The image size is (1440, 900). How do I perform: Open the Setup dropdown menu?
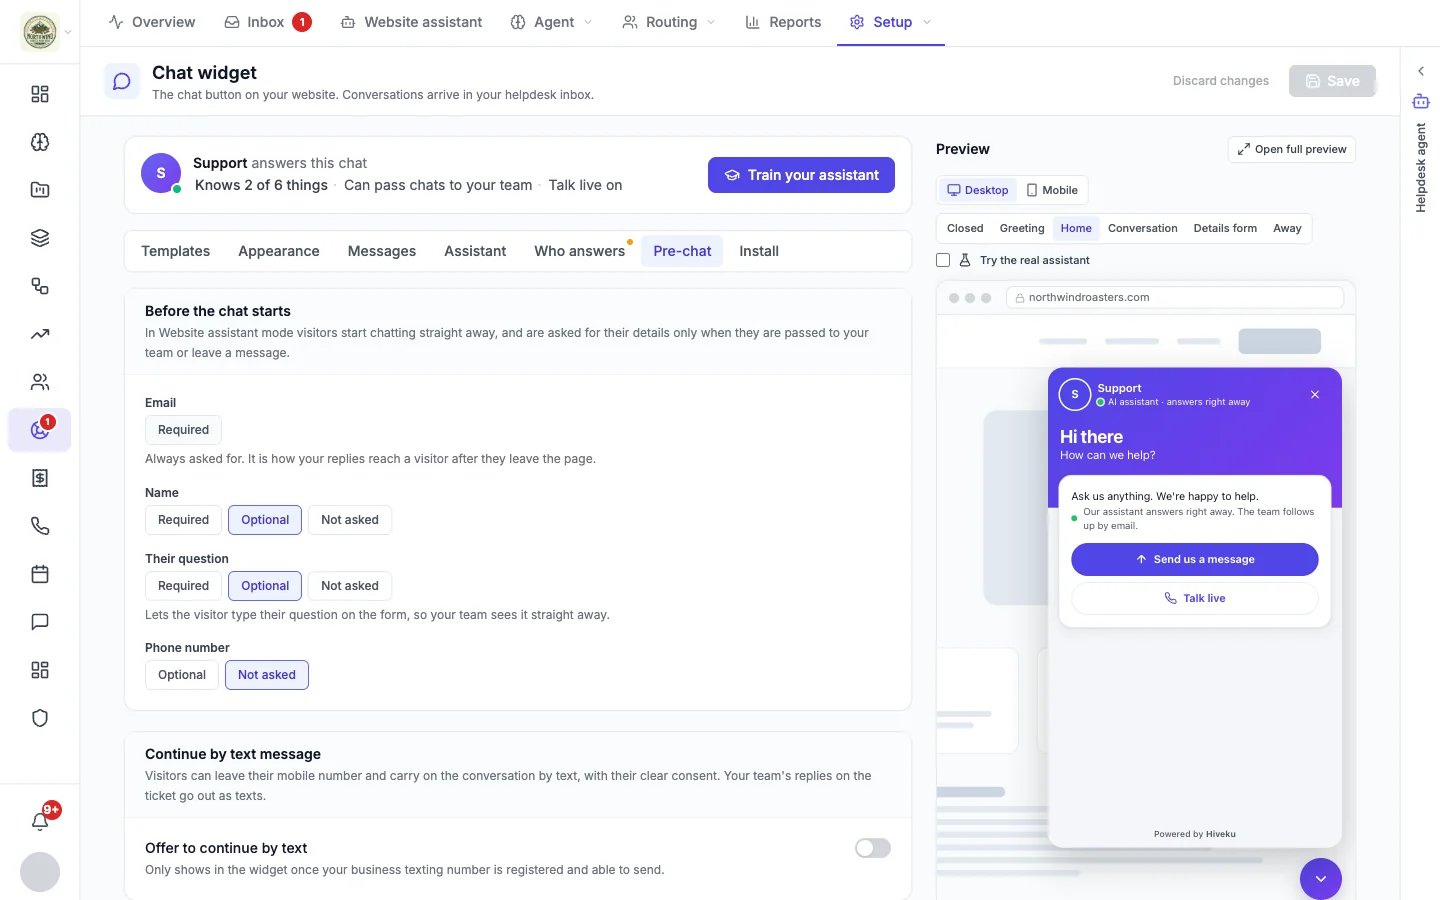click(891, 22)
